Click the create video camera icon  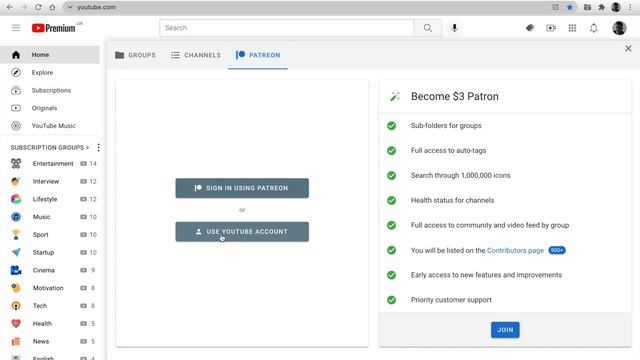coord(551,28)
